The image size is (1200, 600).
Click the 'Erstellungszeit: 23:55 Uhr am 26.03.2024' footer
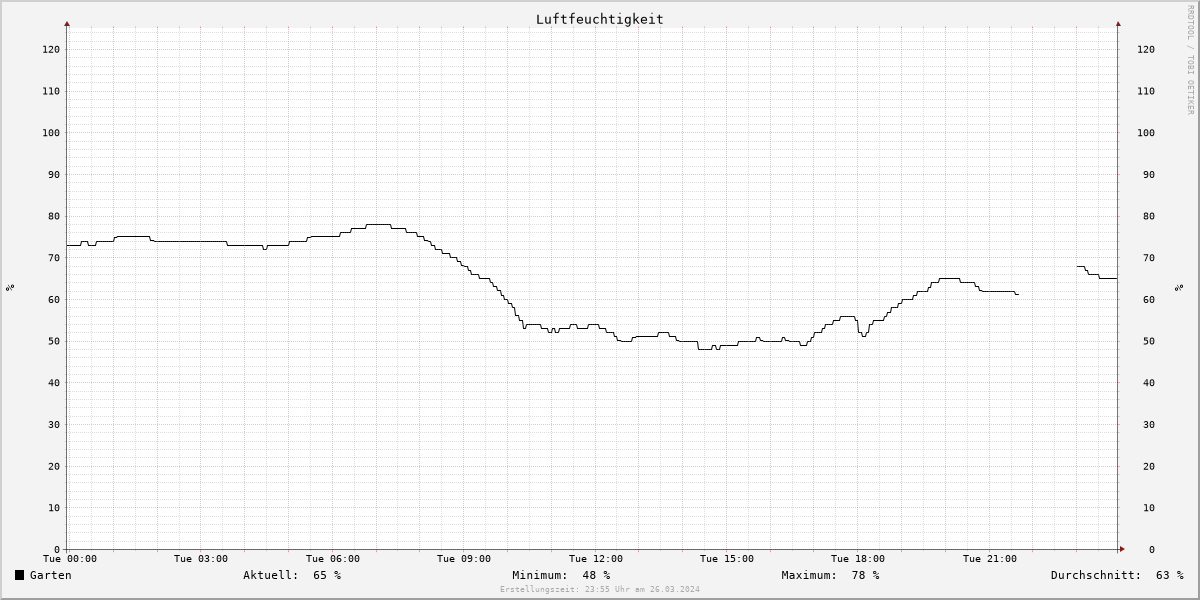click(599, 589)
